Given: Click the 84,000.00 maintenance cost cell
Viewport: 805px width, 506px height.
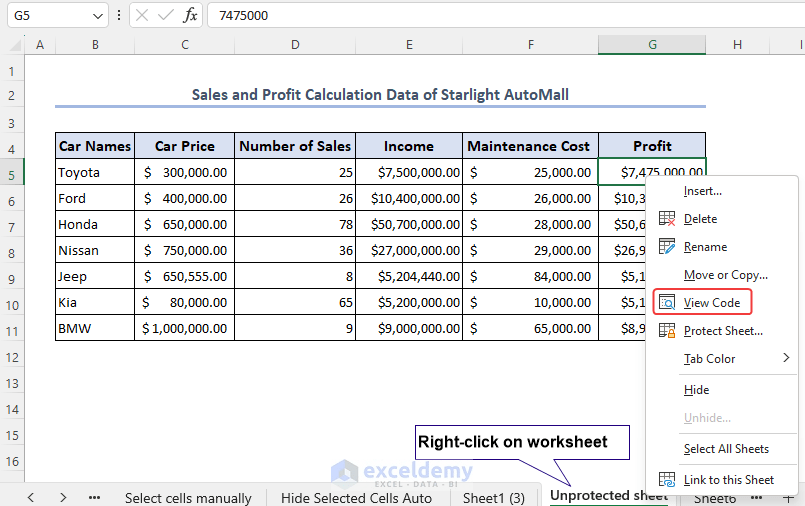Looking at the screenshot, I should pyautogui.click(x=530, y=276).
